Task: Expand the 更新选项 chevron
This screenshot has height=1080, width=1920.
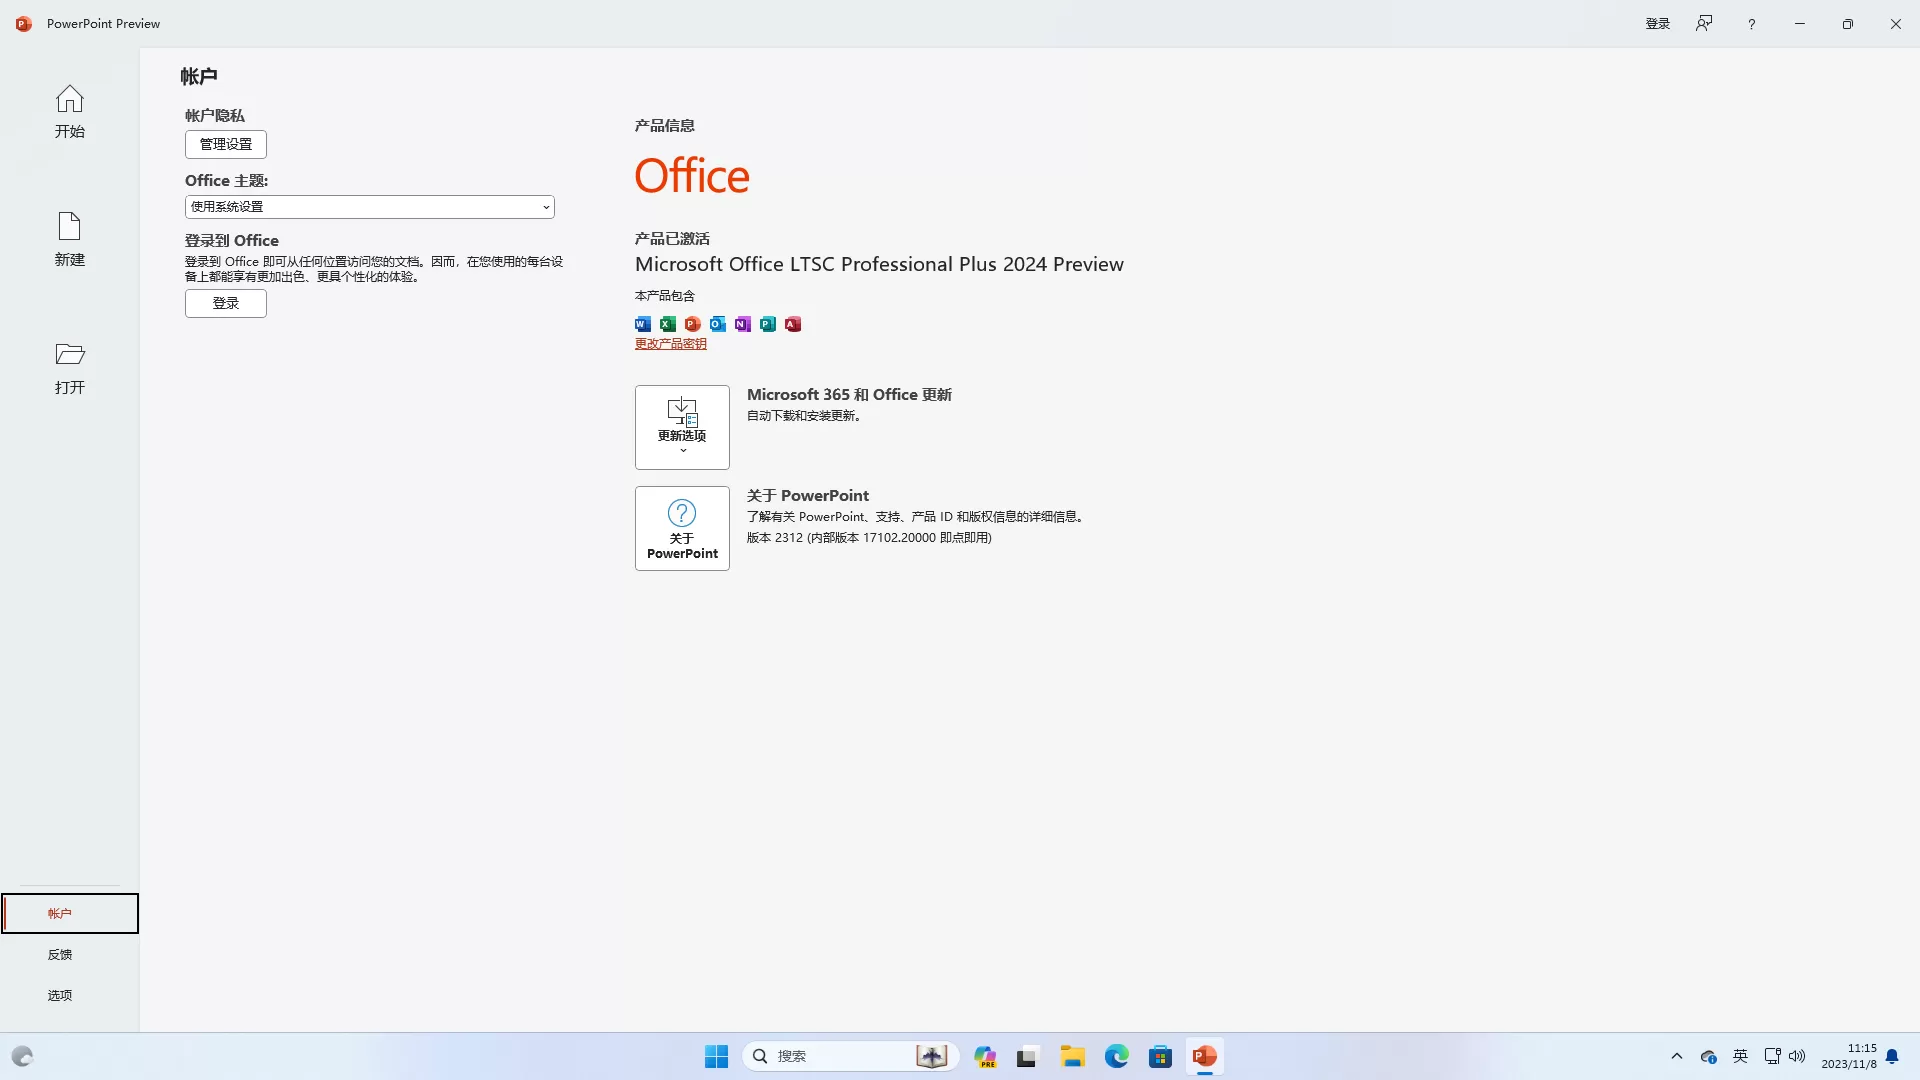Action: point(681,452)
